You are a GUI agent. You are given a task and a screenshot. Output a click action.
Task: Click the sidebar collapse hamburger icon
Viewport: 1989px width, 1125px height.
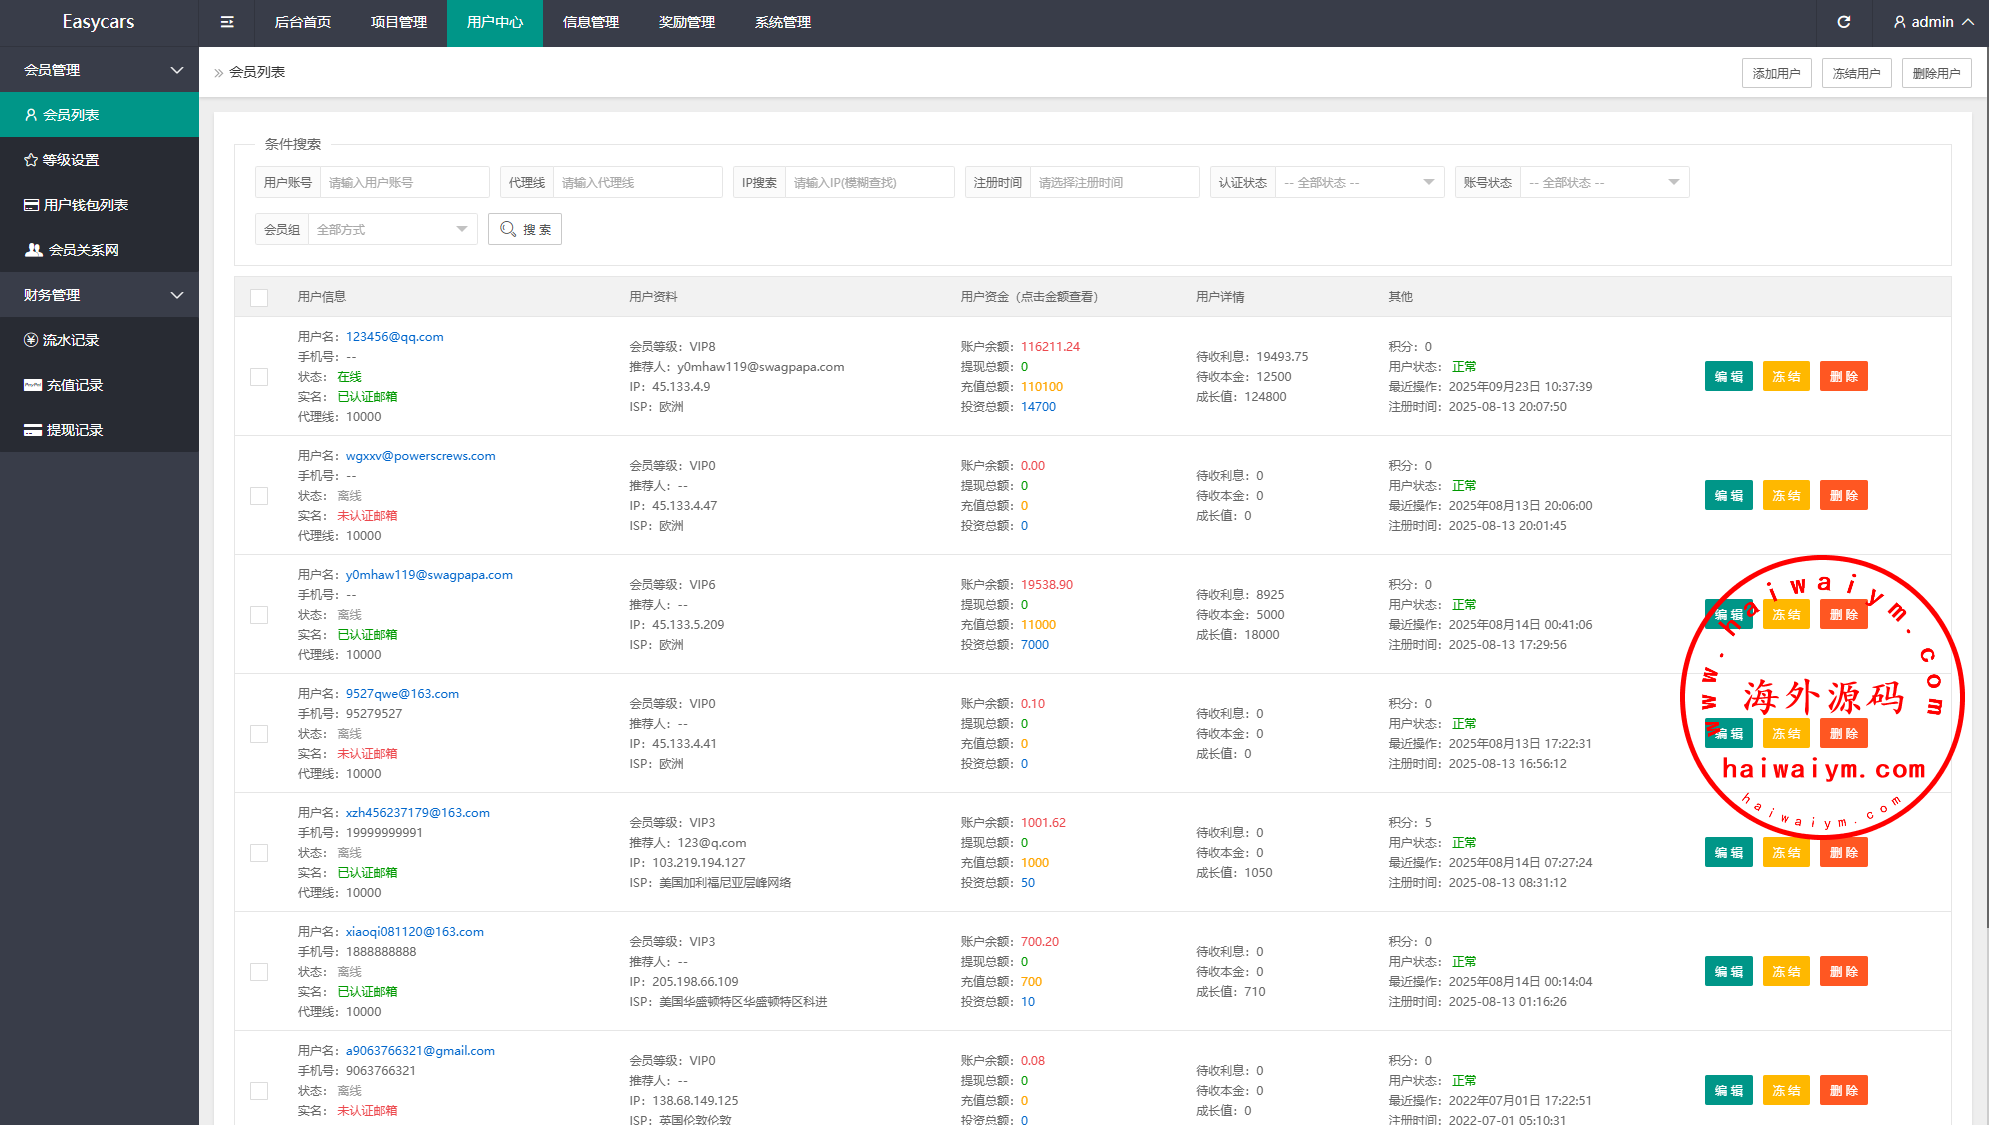(x=227, y=22)
